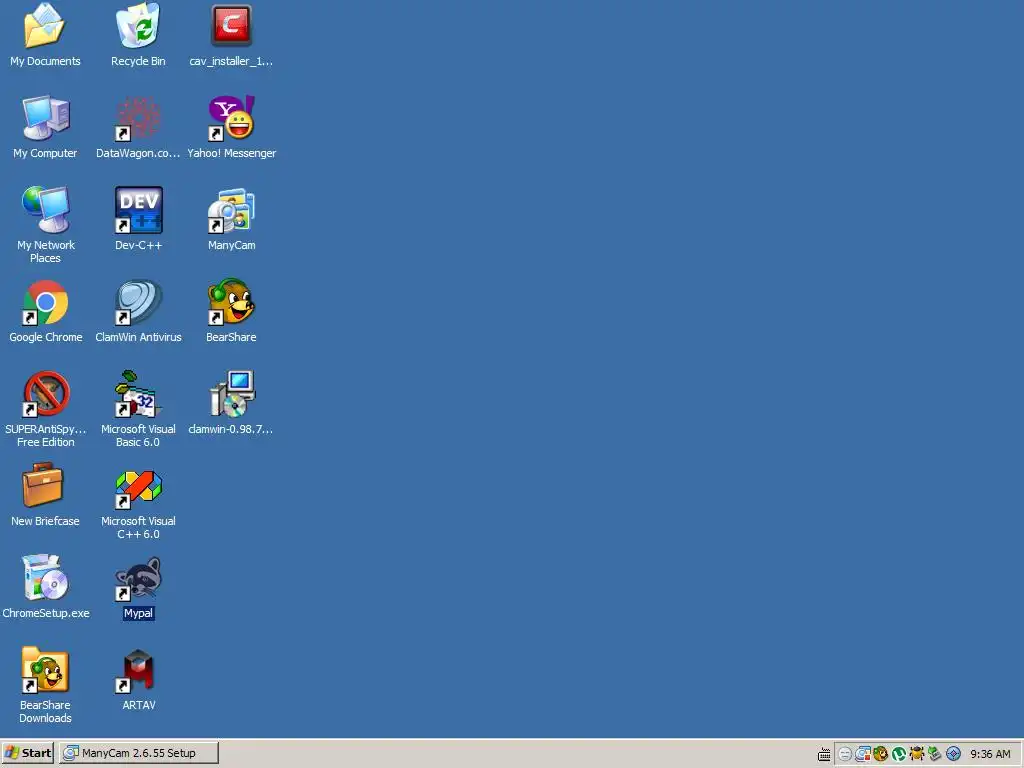This screenshot has width=1024, height=768.
Task: Select the BearShare Downloads folder icon
Action: point(45,670)
